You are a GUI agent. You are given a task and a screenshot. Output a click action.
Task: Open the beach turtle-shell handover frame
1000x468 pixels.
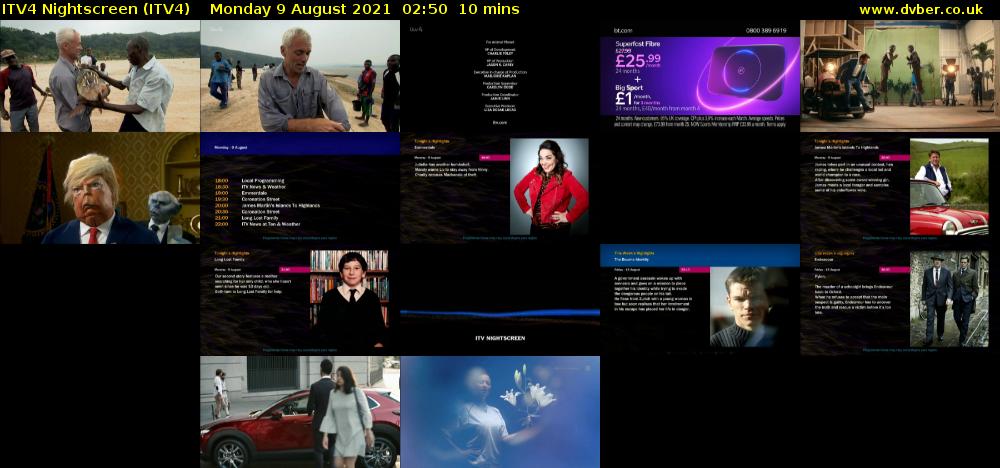click(100, 76)
